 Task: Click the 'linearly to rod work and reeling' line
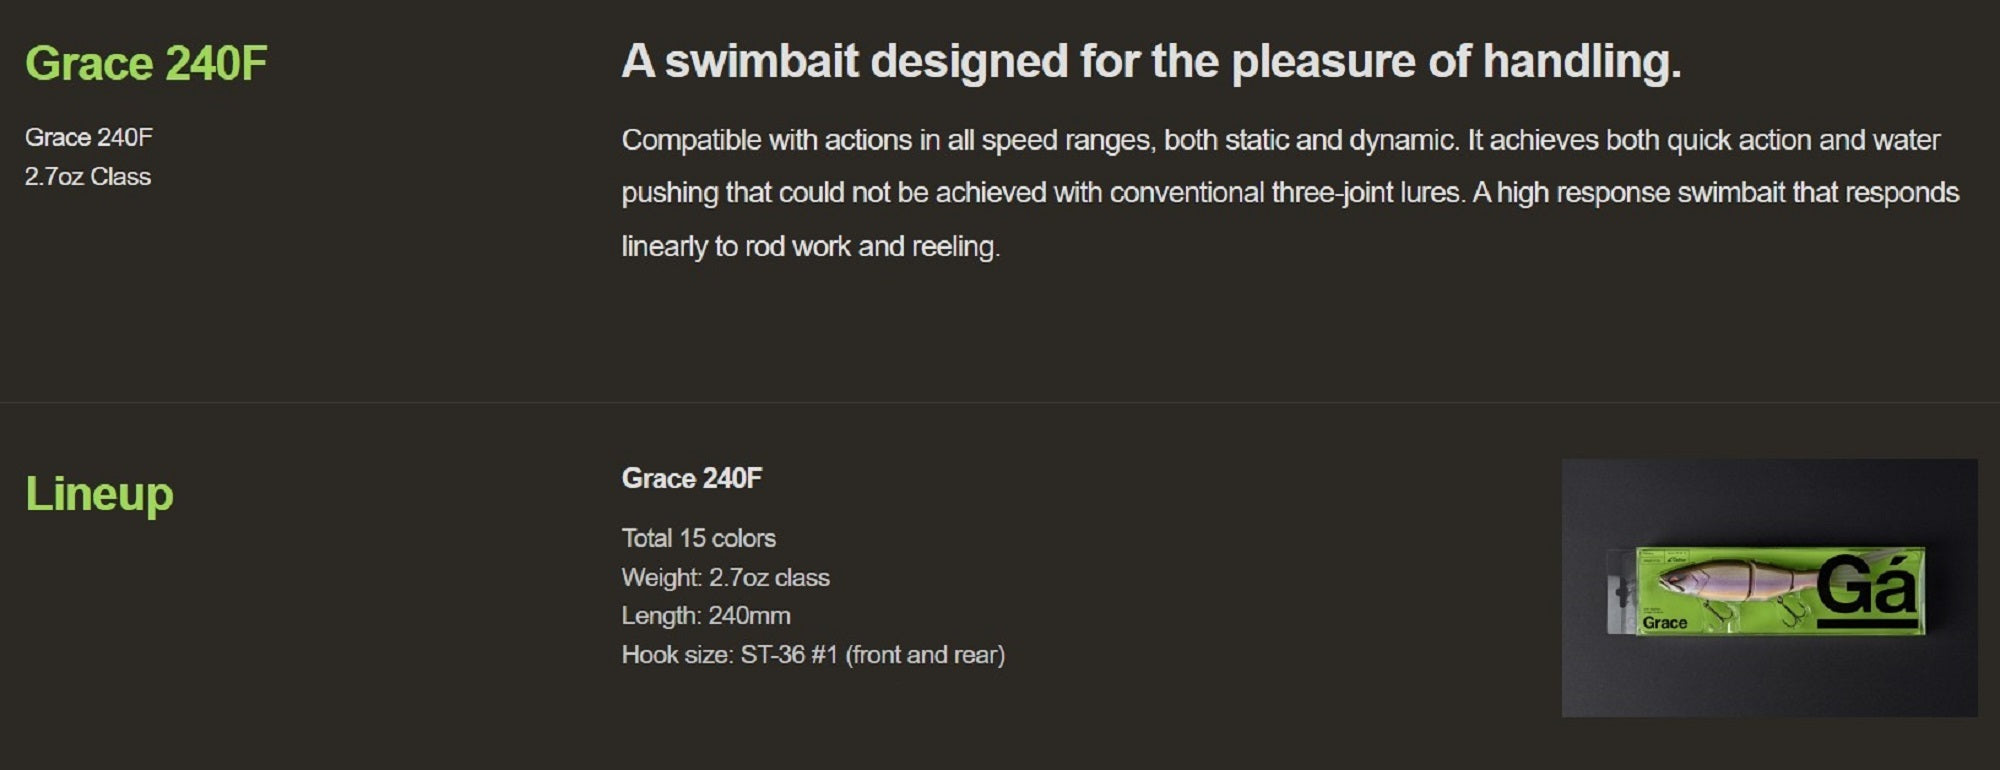click(x=810, y=247)
